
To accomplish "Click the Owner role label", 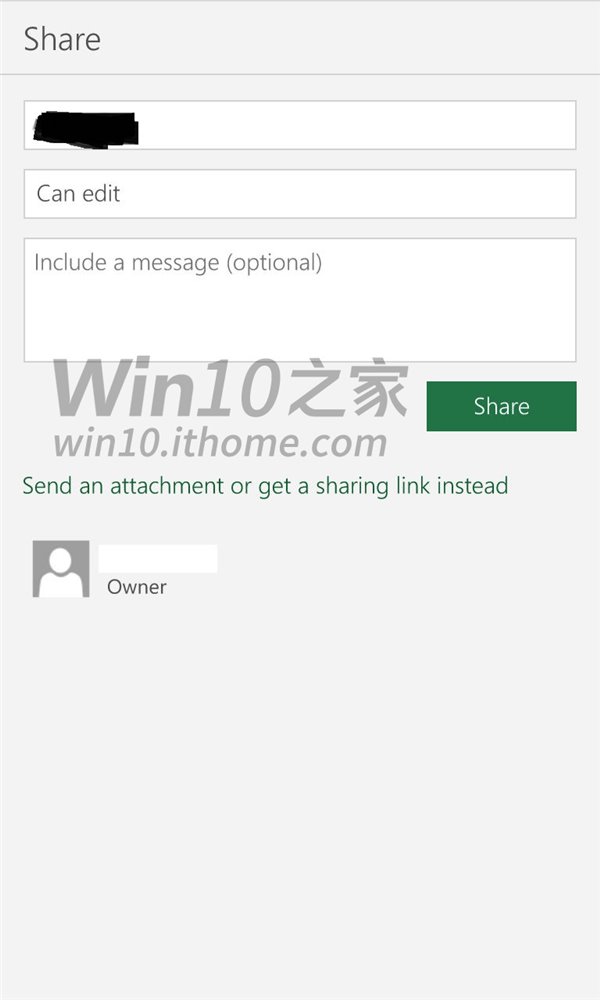I will point(136,587).
